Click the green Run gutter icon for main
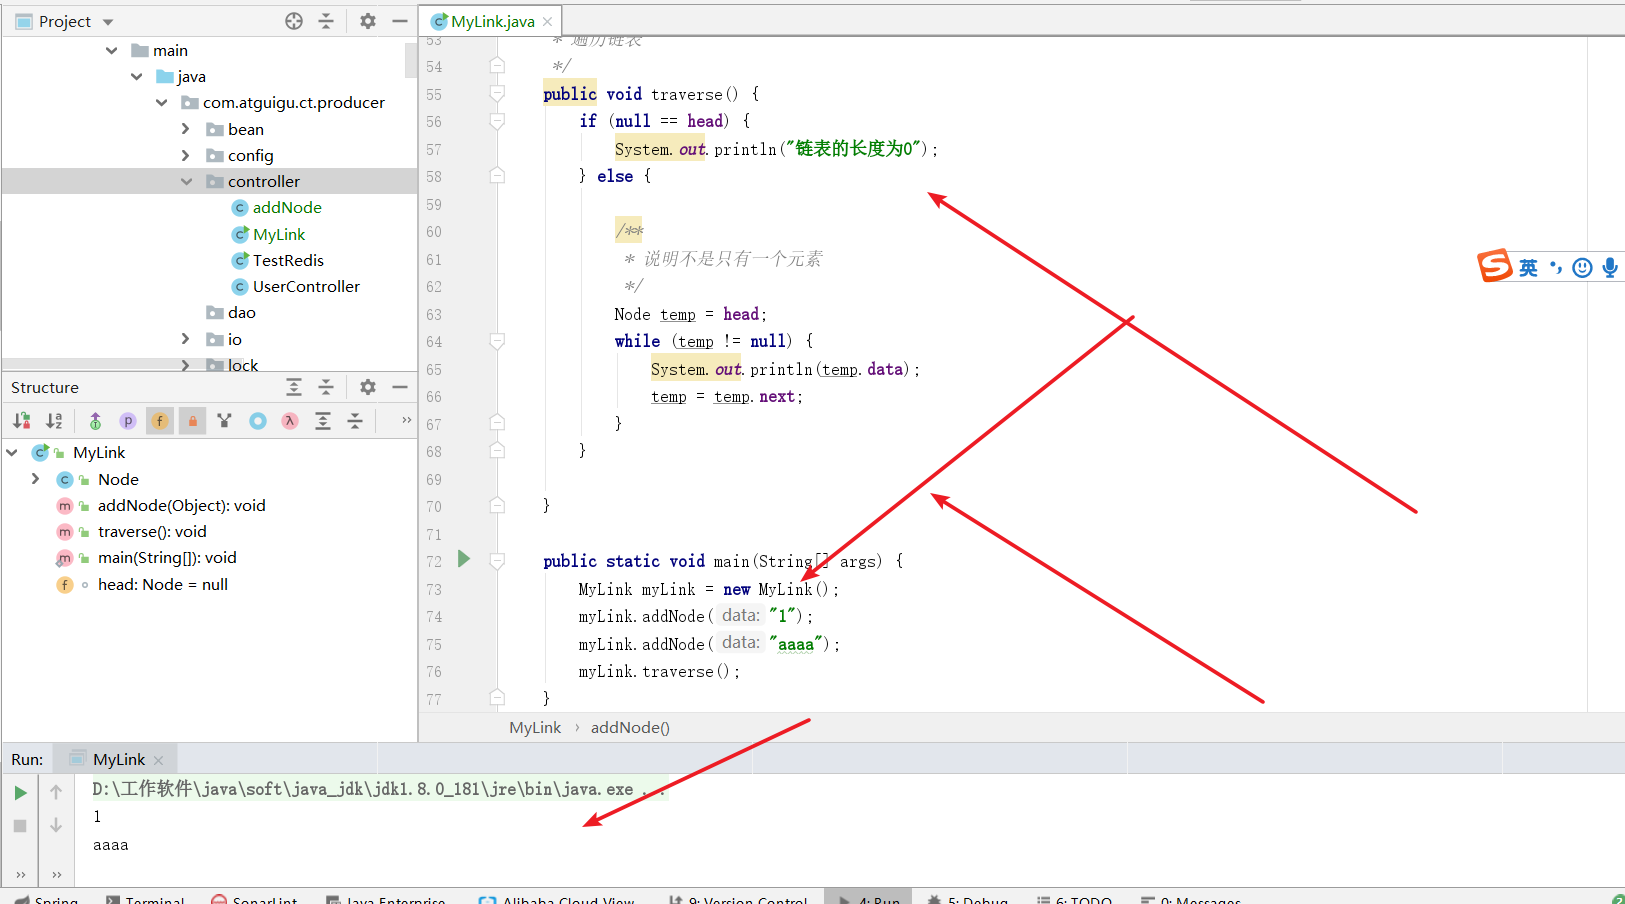The image size is (1625, 904). pos(464,559)
